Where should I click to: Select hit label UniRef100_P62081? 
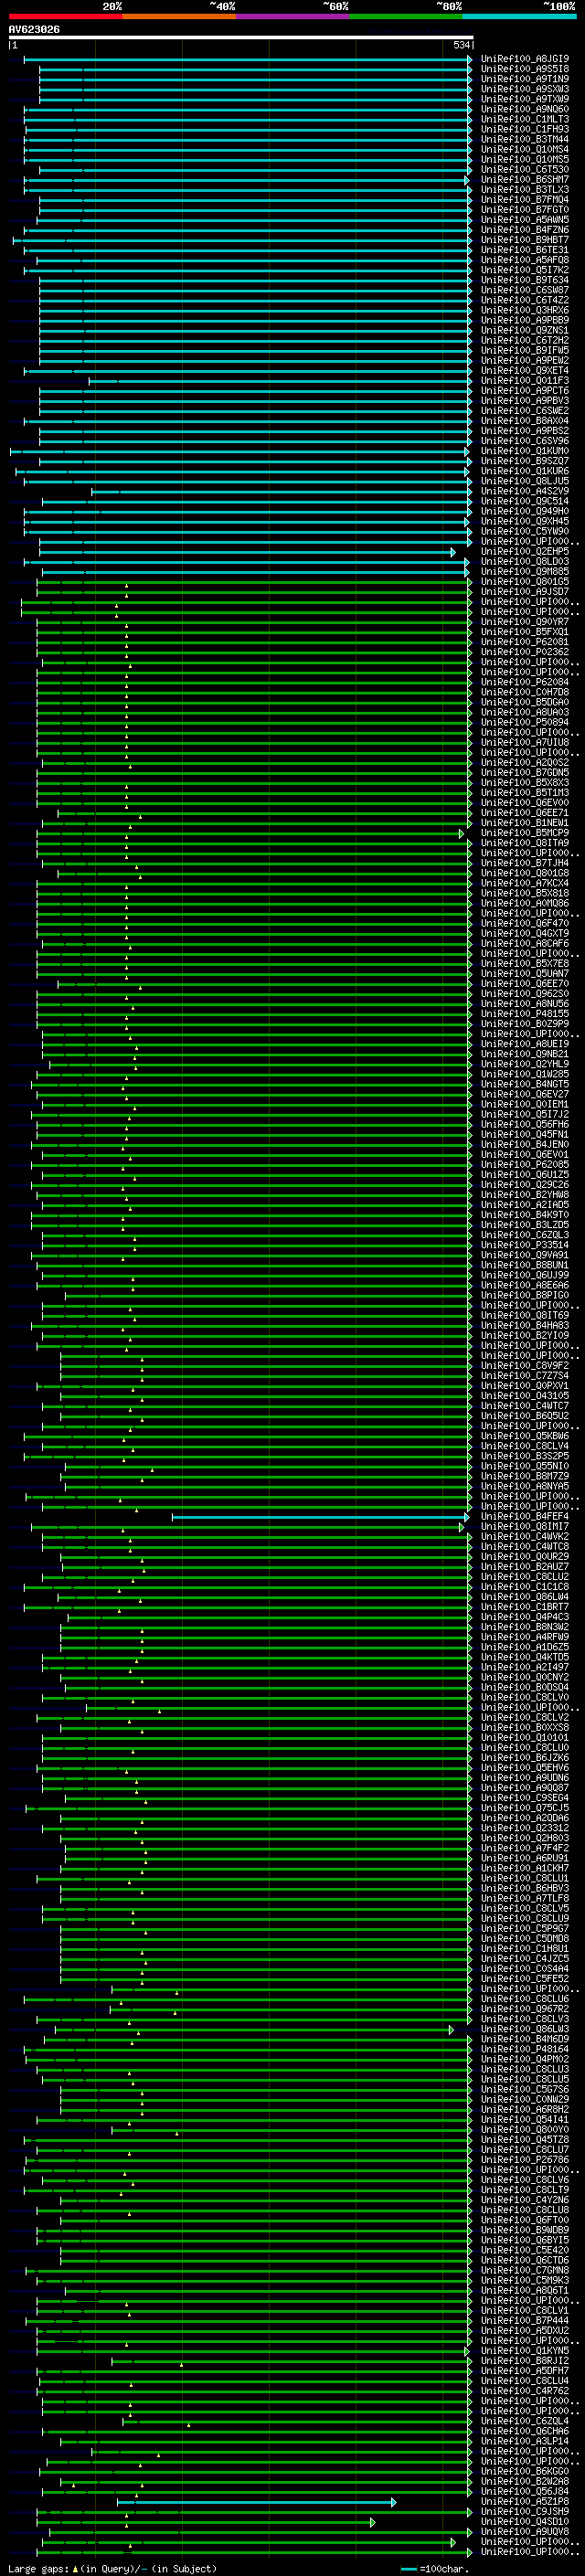coord(525,642)
